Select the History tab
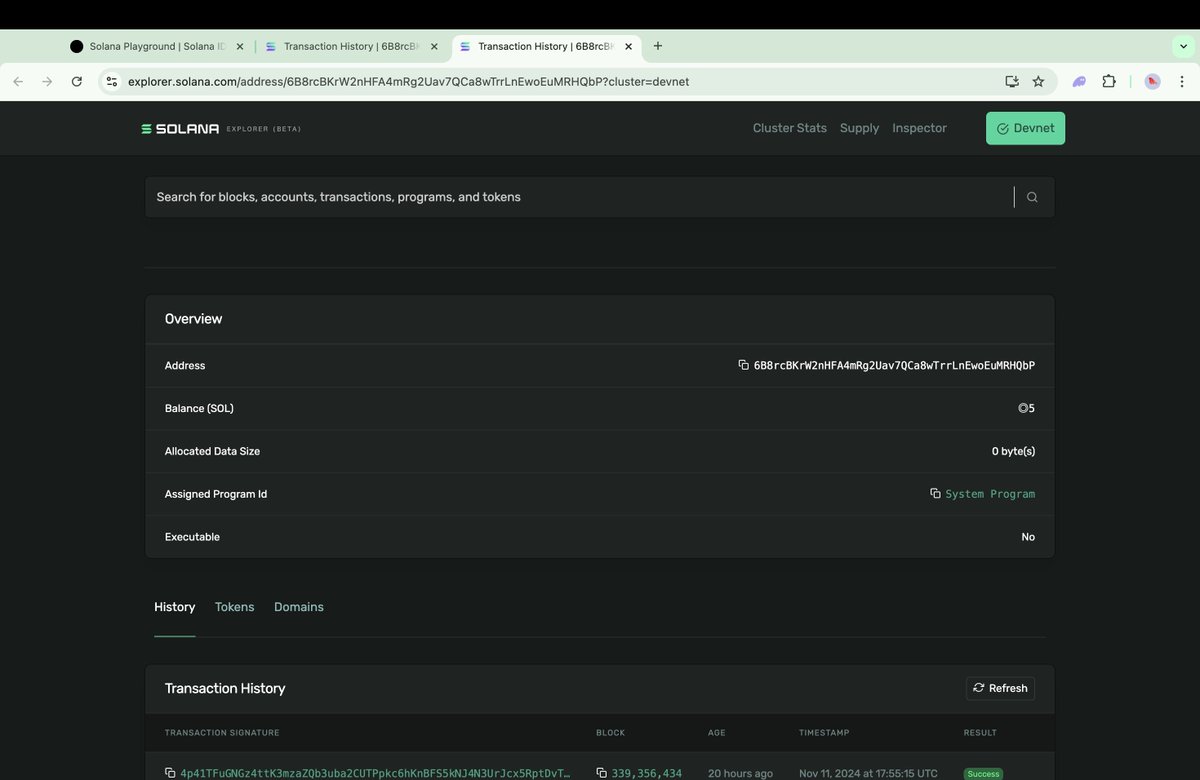 pos(175,607)
